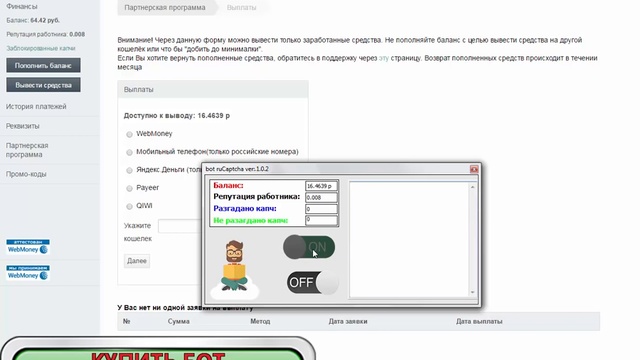640x360 pixels.
Task: Click the Пополнить баланс button
Action: pos(43,65)
